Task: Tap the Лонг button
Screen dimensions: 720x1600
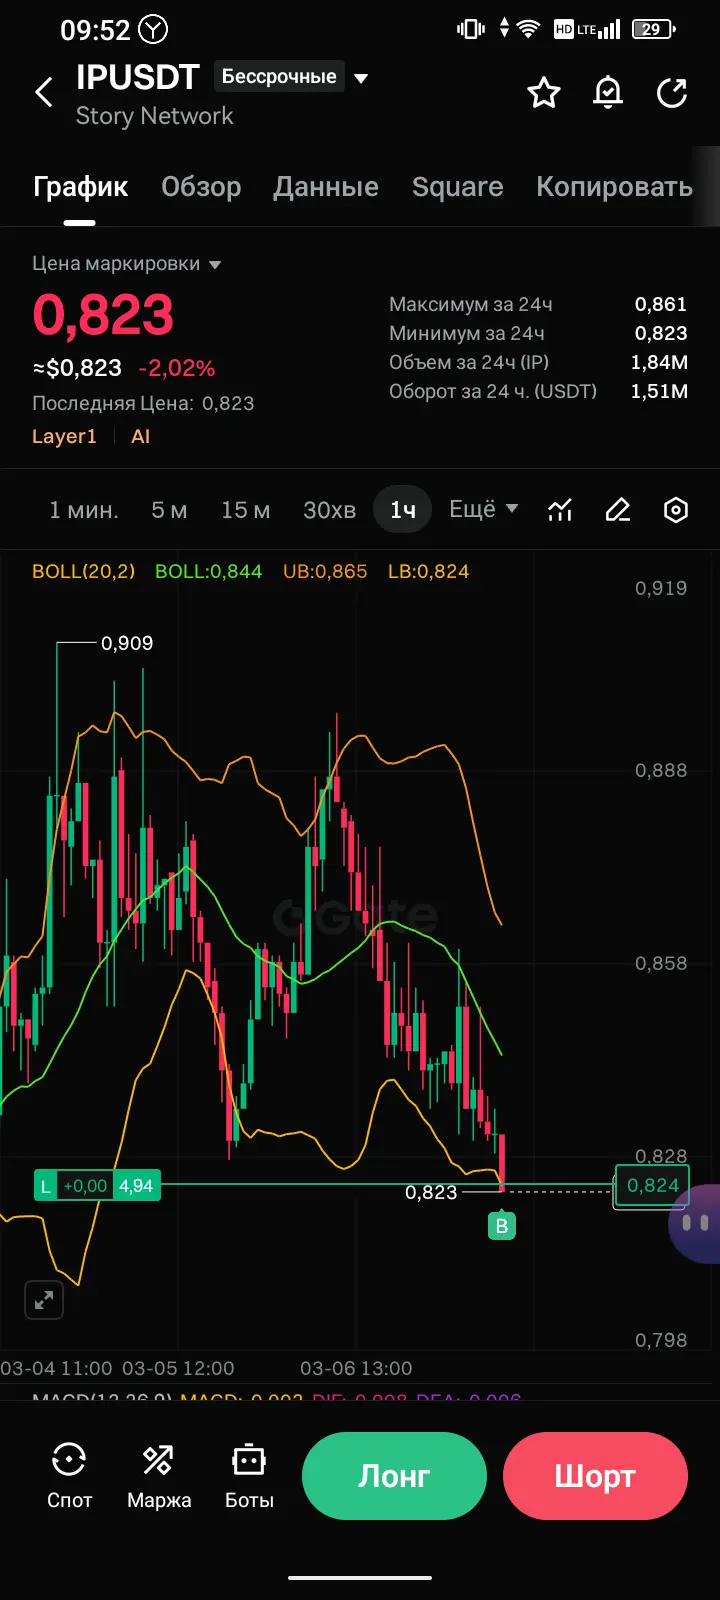Action: point(394,1476)
